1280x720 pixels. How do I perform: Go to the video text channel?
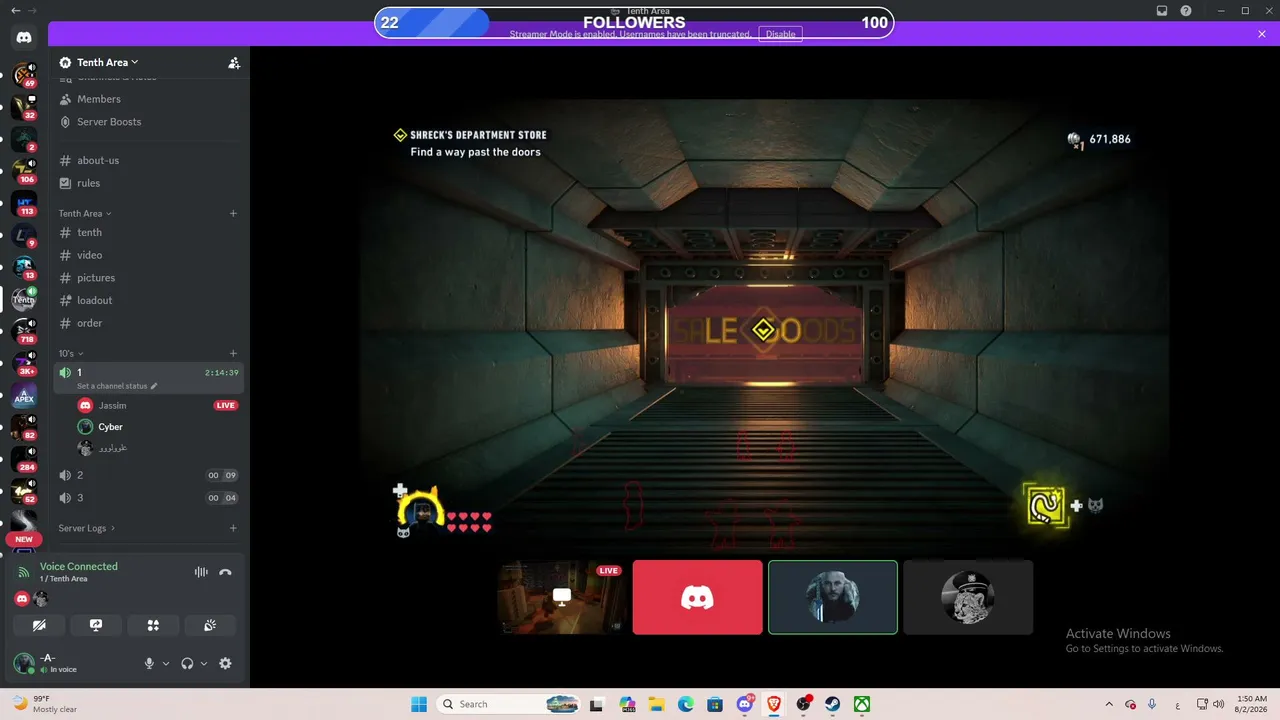(148, 255)
